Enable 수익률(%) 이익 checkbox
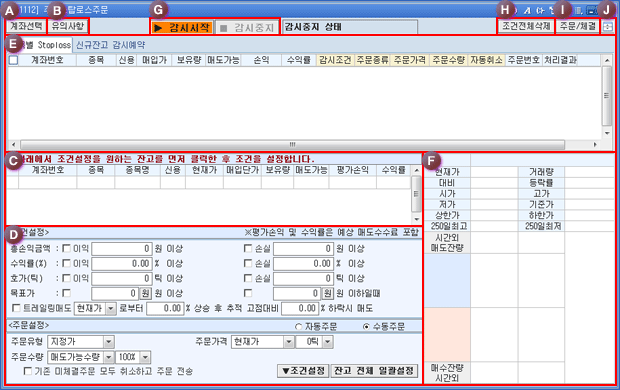The width and height of the screenshot is (620, 390). click(x=67, y=263)
